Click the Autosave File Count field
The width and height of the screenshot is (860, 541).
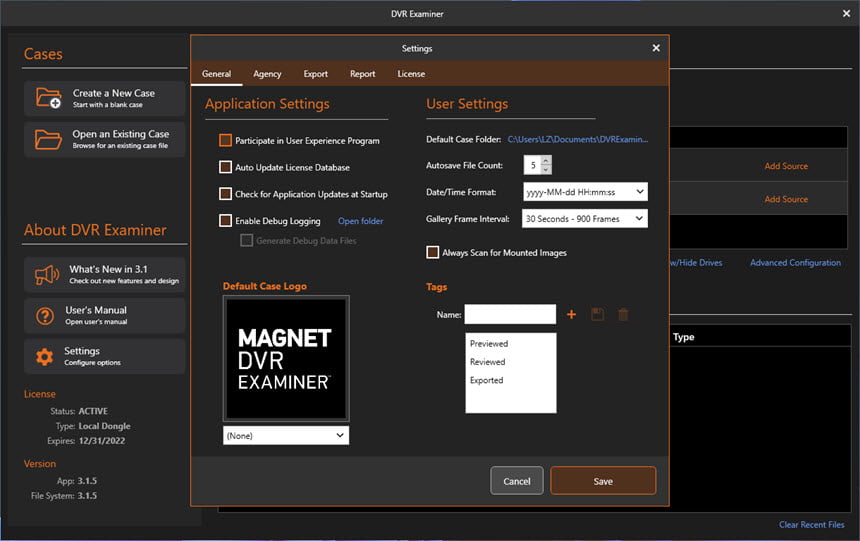tap(533, 165)
